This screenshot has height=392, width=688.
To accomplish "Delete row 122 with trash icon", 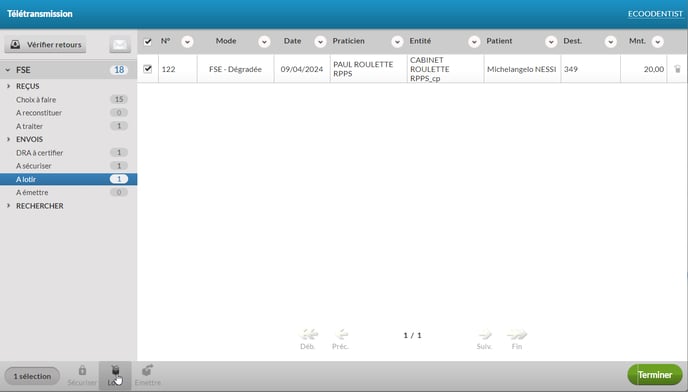I will click(x=677, y=69).
